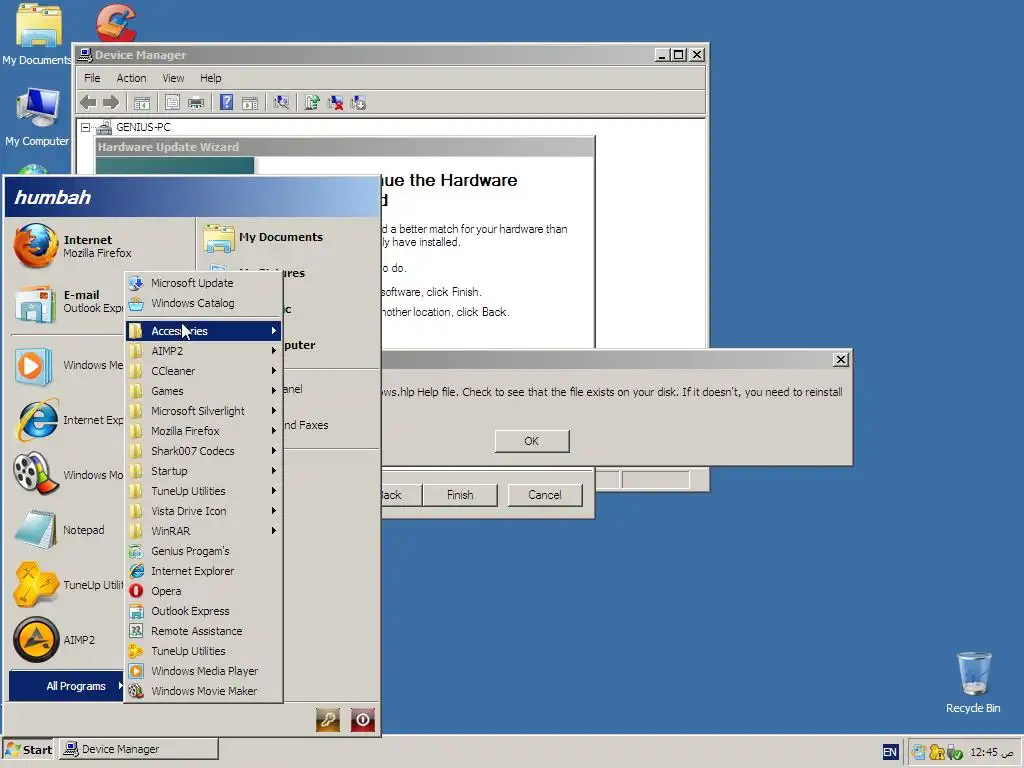Click Device Manager taskbar button
Viewport: 1024px width, 768px height.
tap(139, 749)
